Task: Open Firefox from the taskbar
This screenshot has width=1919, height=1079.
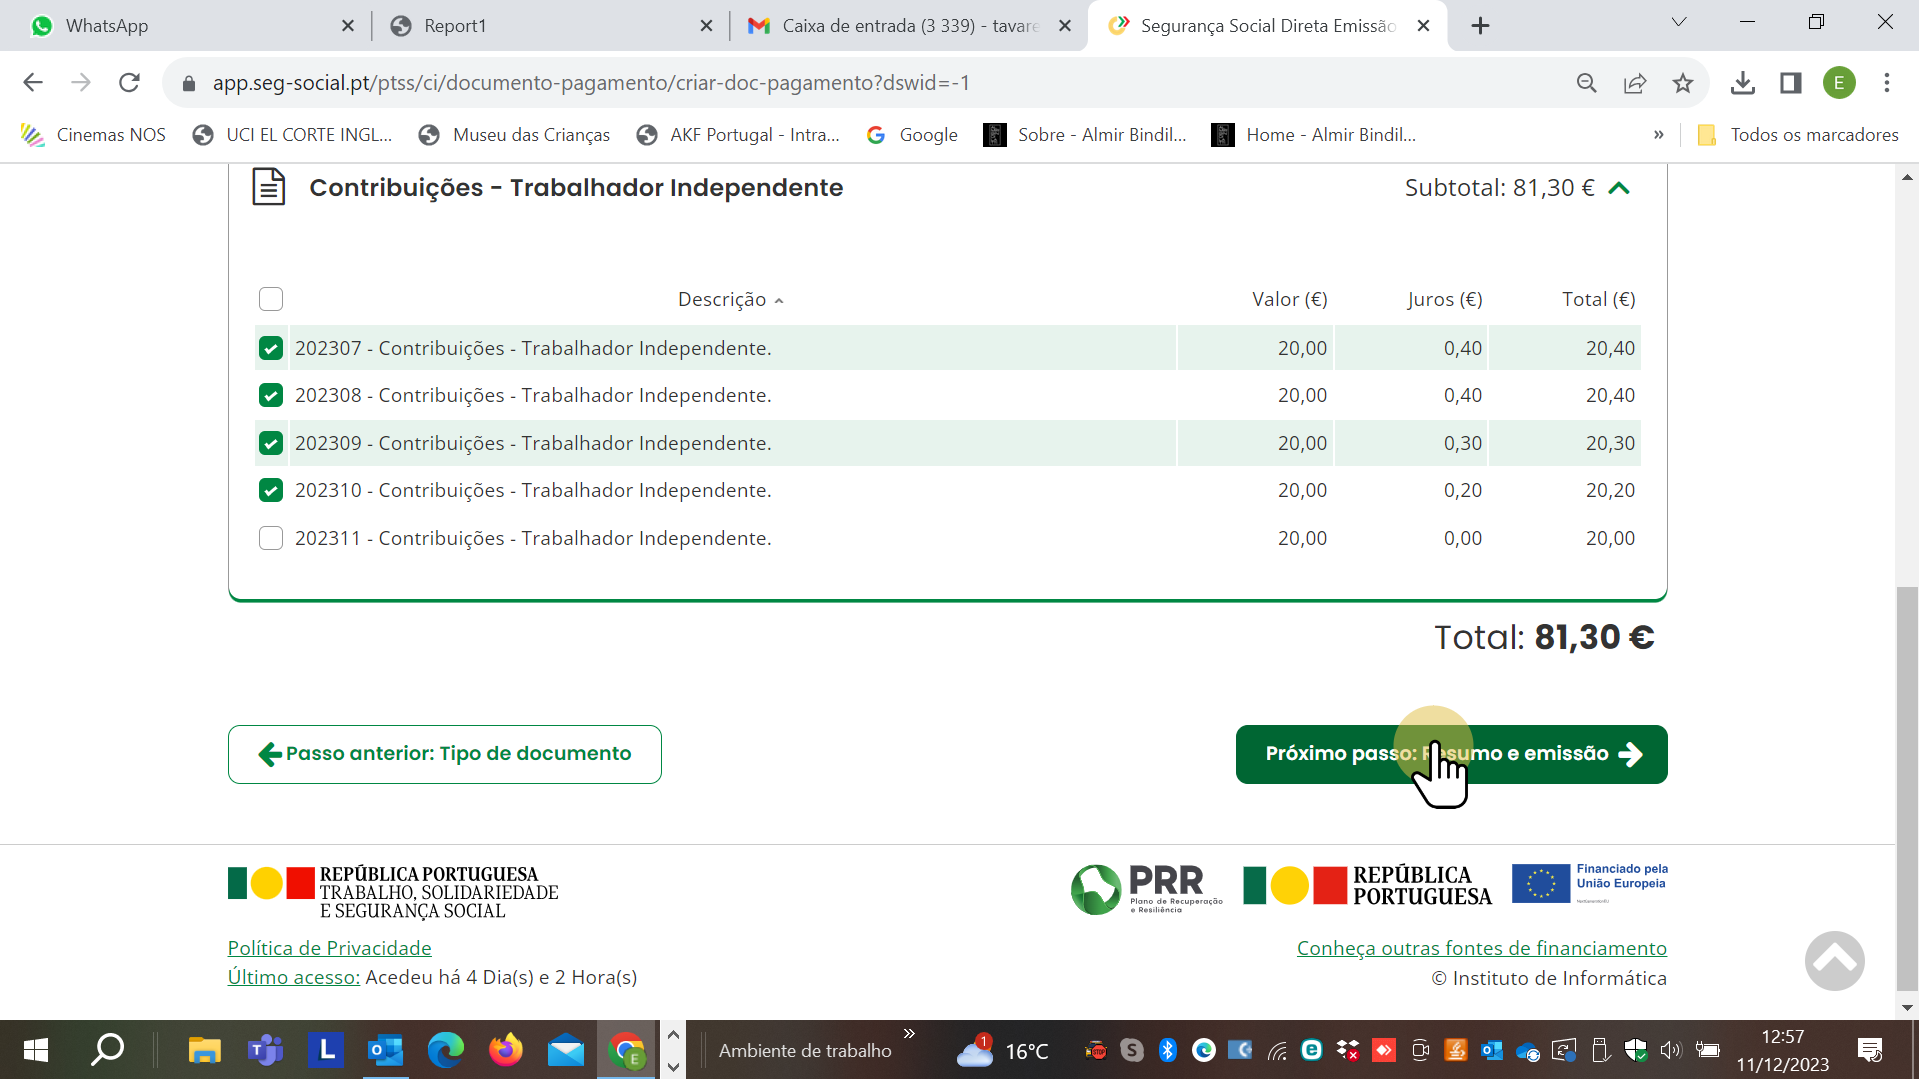Action: tap(505, 1050)
